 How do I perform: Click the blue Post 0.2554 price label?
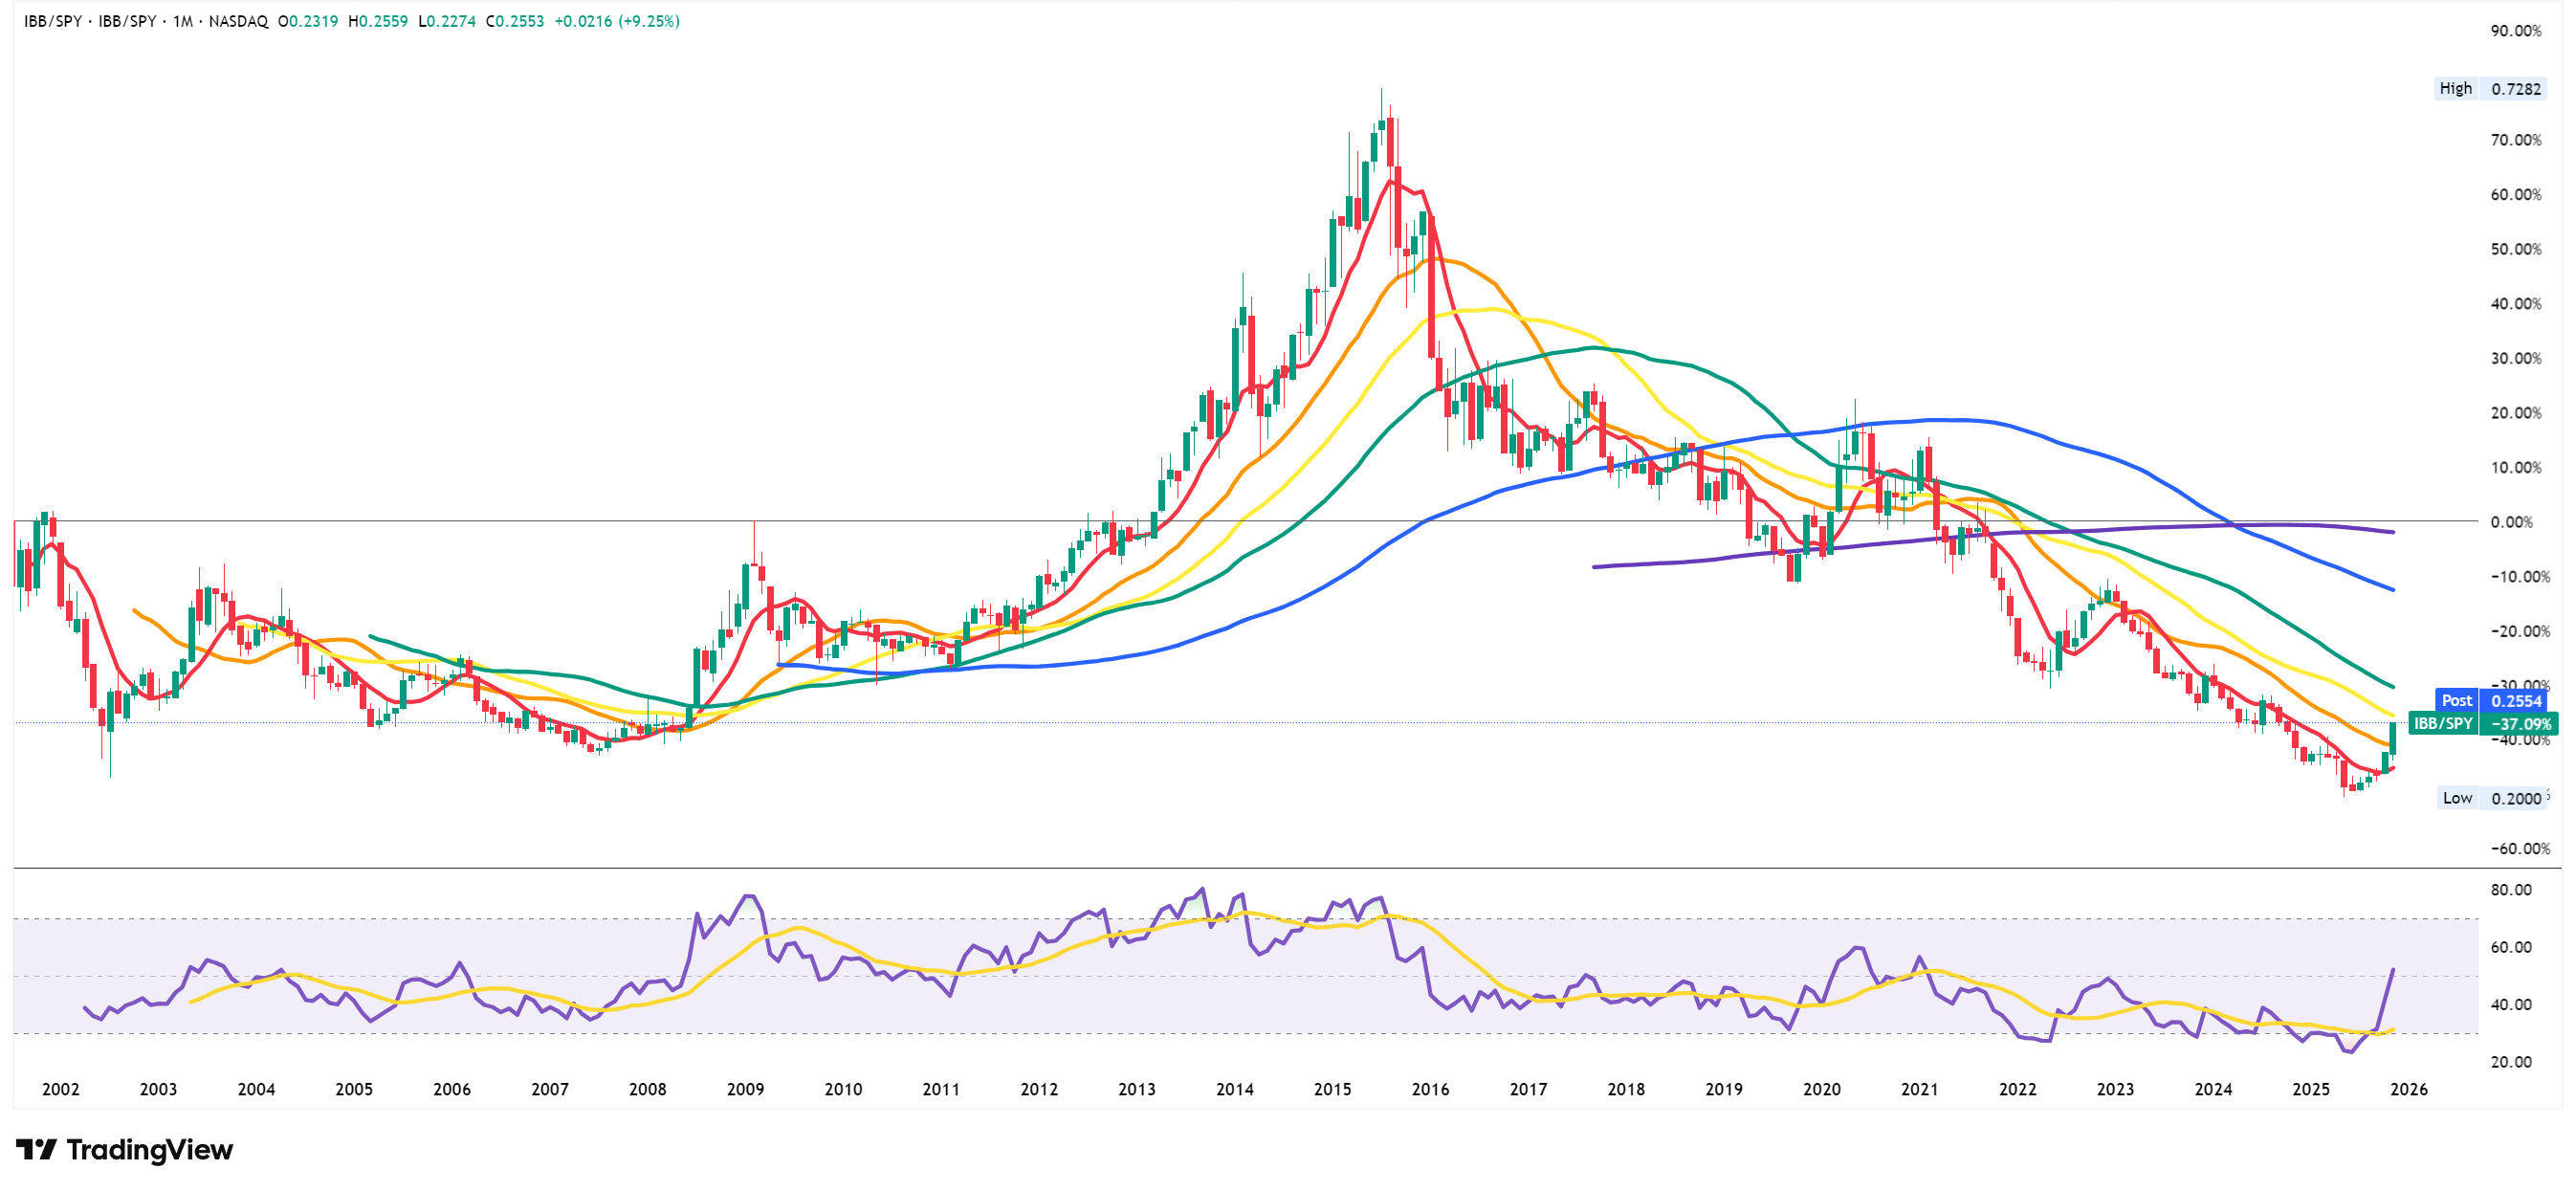point(2491,701)
